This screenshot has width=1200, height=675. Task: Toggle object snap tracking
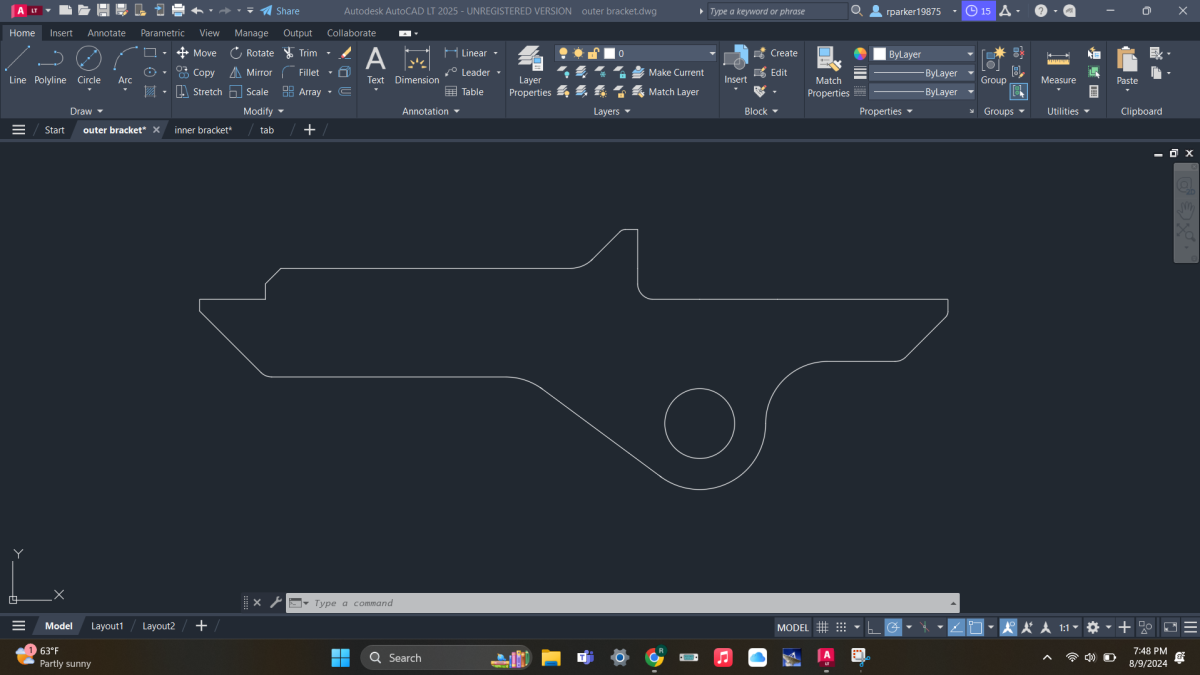coord(955,627)
